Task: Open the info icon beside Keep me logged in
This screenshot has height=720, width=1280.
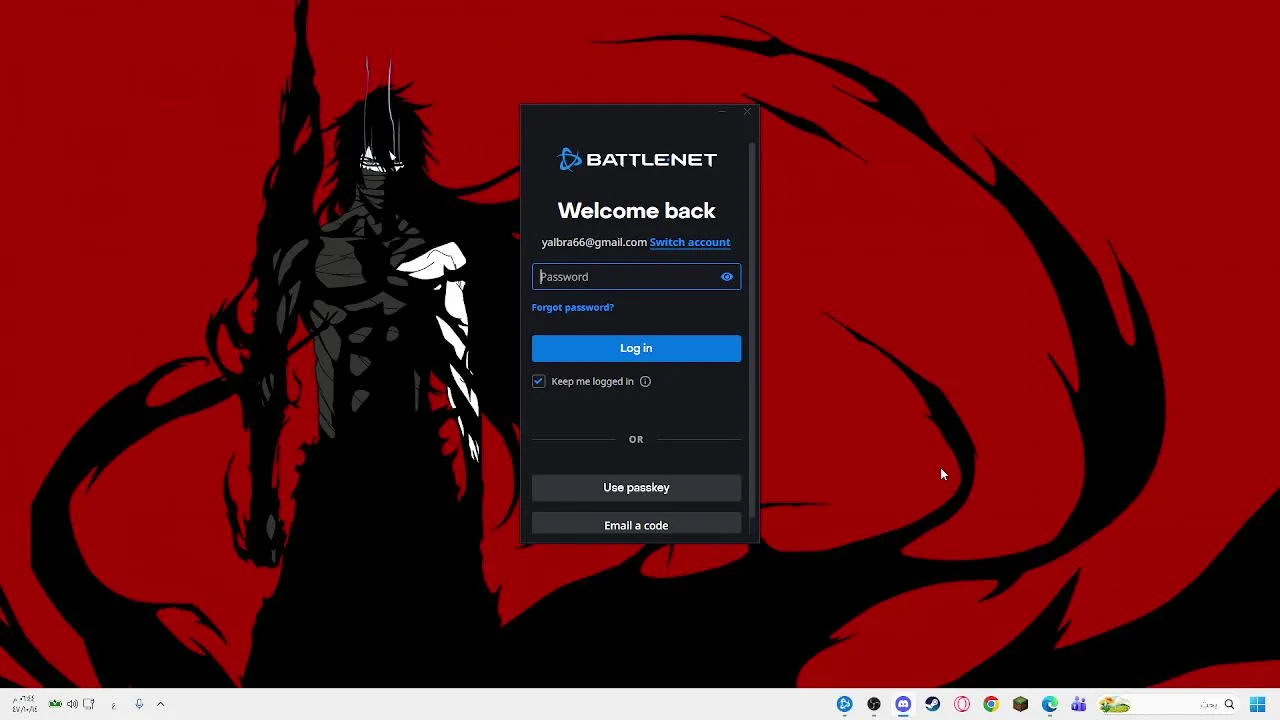Action: pos(645,381)
